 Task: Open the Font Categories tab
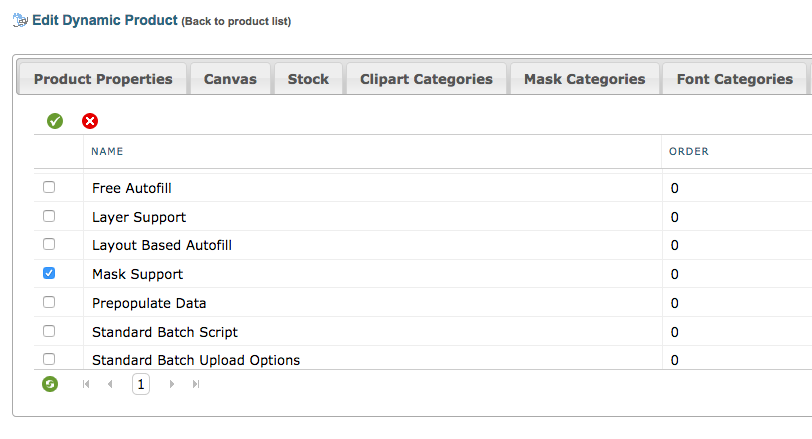tap(734, 79)
